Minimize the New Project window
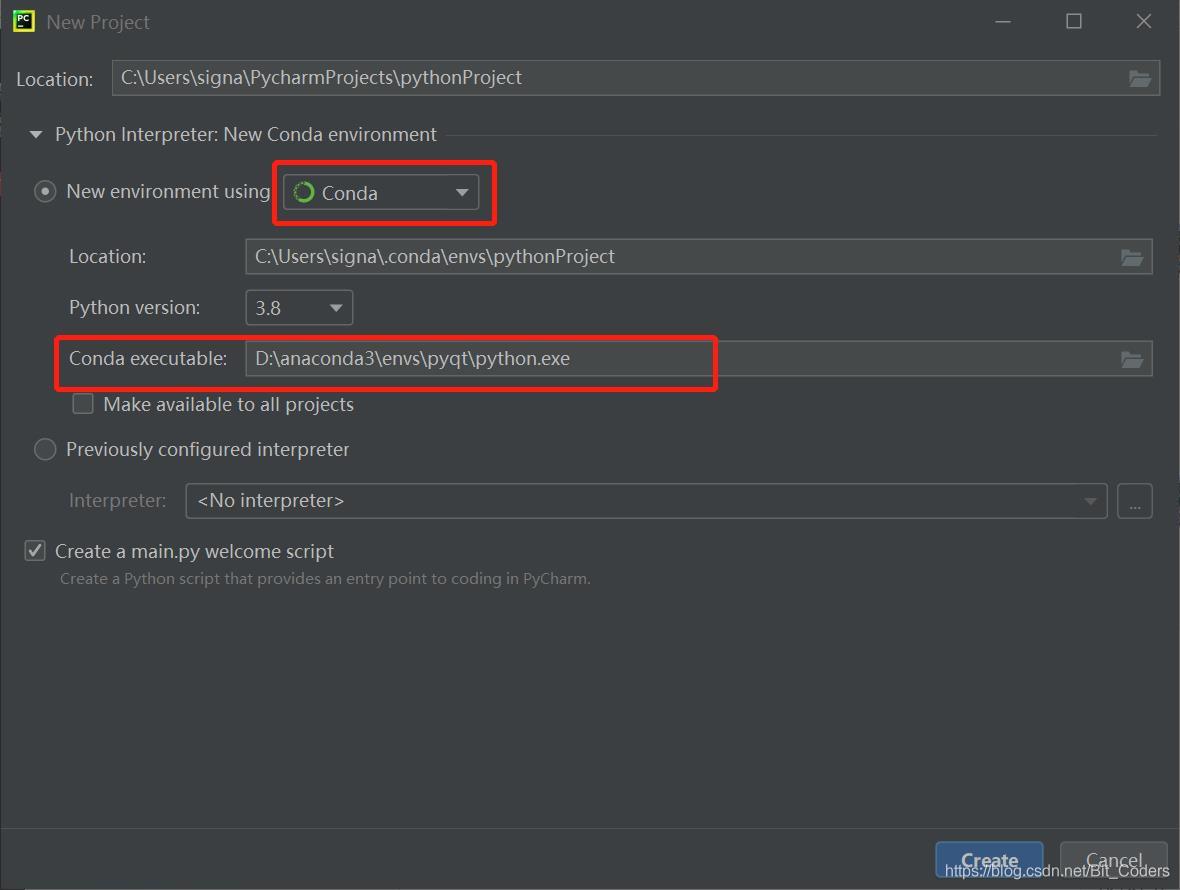 coord(1002,22)
